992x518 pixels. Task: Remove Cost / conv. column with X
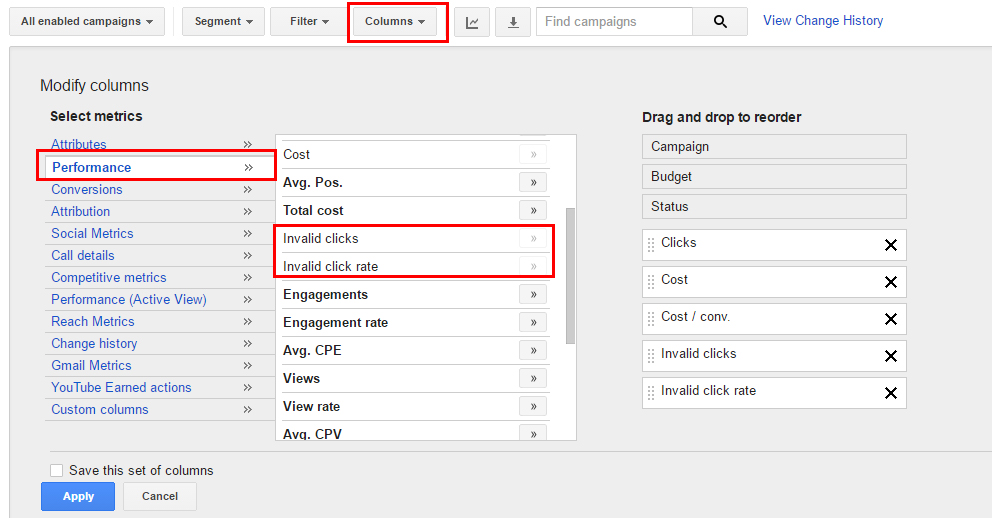pyautogui.click(x=891, y=319)
